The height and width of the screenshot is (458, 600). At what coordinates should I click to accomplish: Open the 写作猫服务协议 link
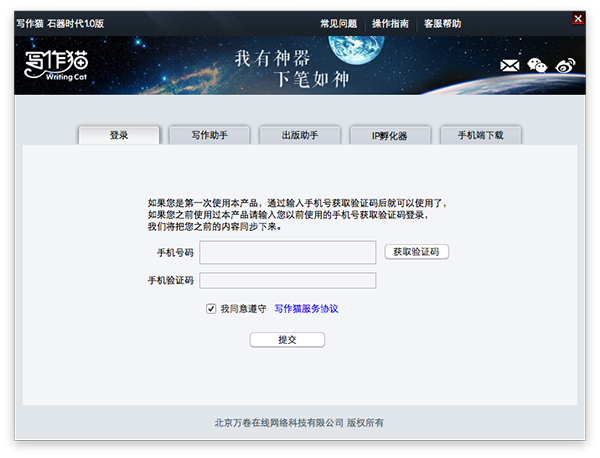point(306,309)
